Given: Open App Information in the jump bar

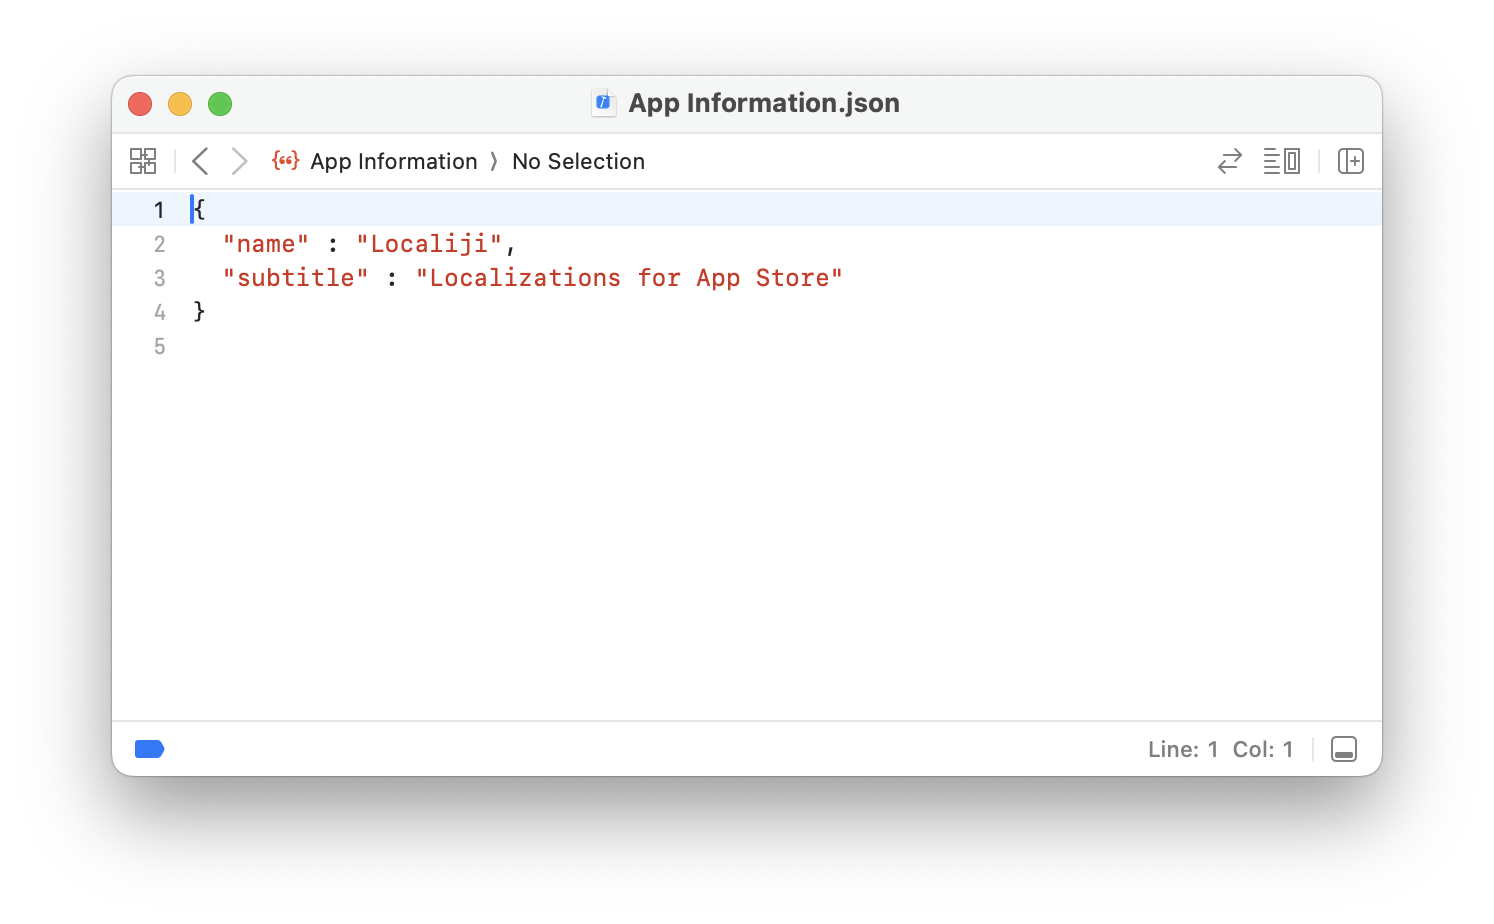Looking at the screenshot, I should pos(394,161).
